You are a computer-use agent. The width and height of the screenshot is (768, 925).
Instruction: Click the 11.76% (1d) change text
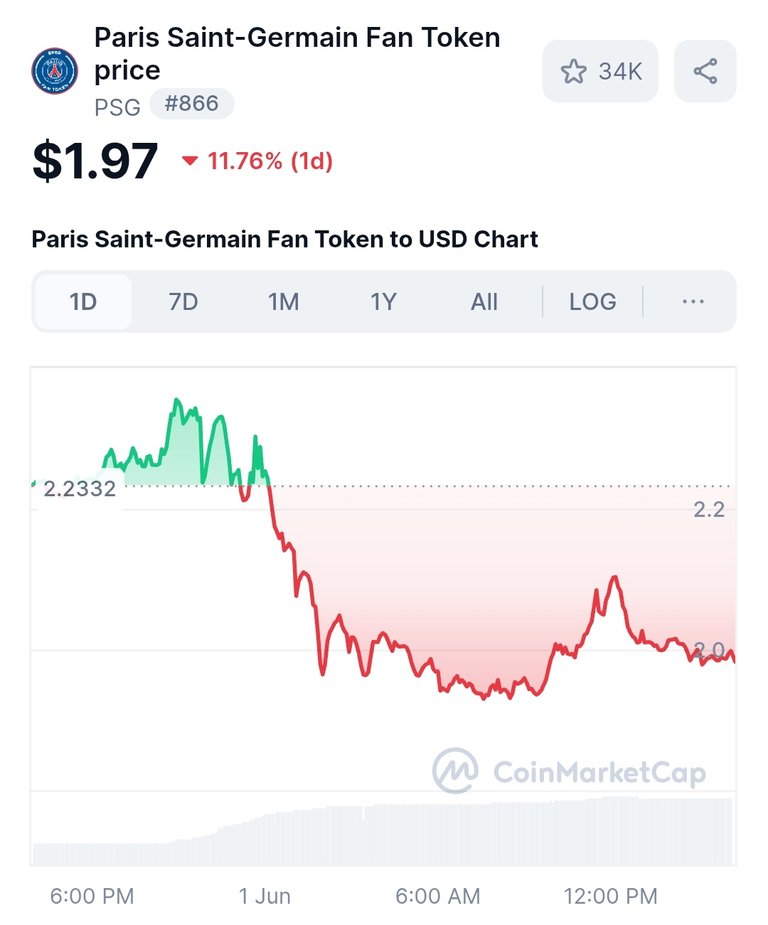click(270, 160)
